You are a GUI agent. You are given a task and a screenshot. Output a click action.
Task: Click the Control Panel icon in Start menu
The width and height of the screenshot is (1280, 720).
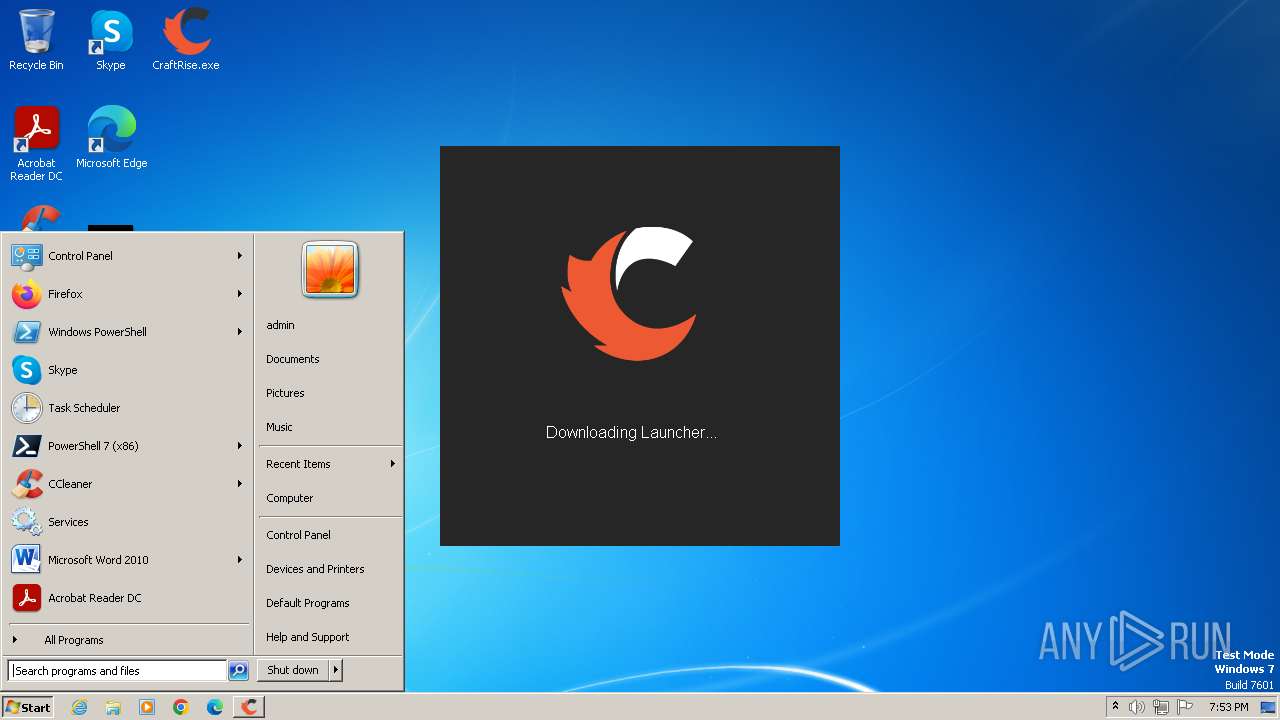26,256
